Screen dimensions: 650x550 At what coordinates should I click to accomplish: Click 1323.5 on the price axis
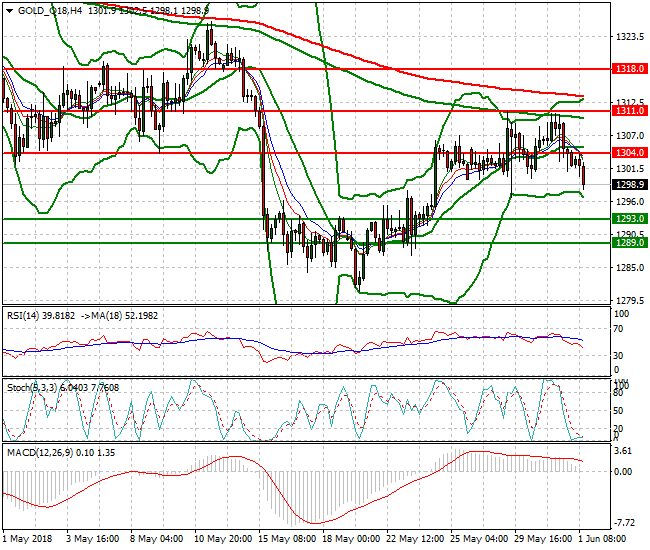click(625, 37)
